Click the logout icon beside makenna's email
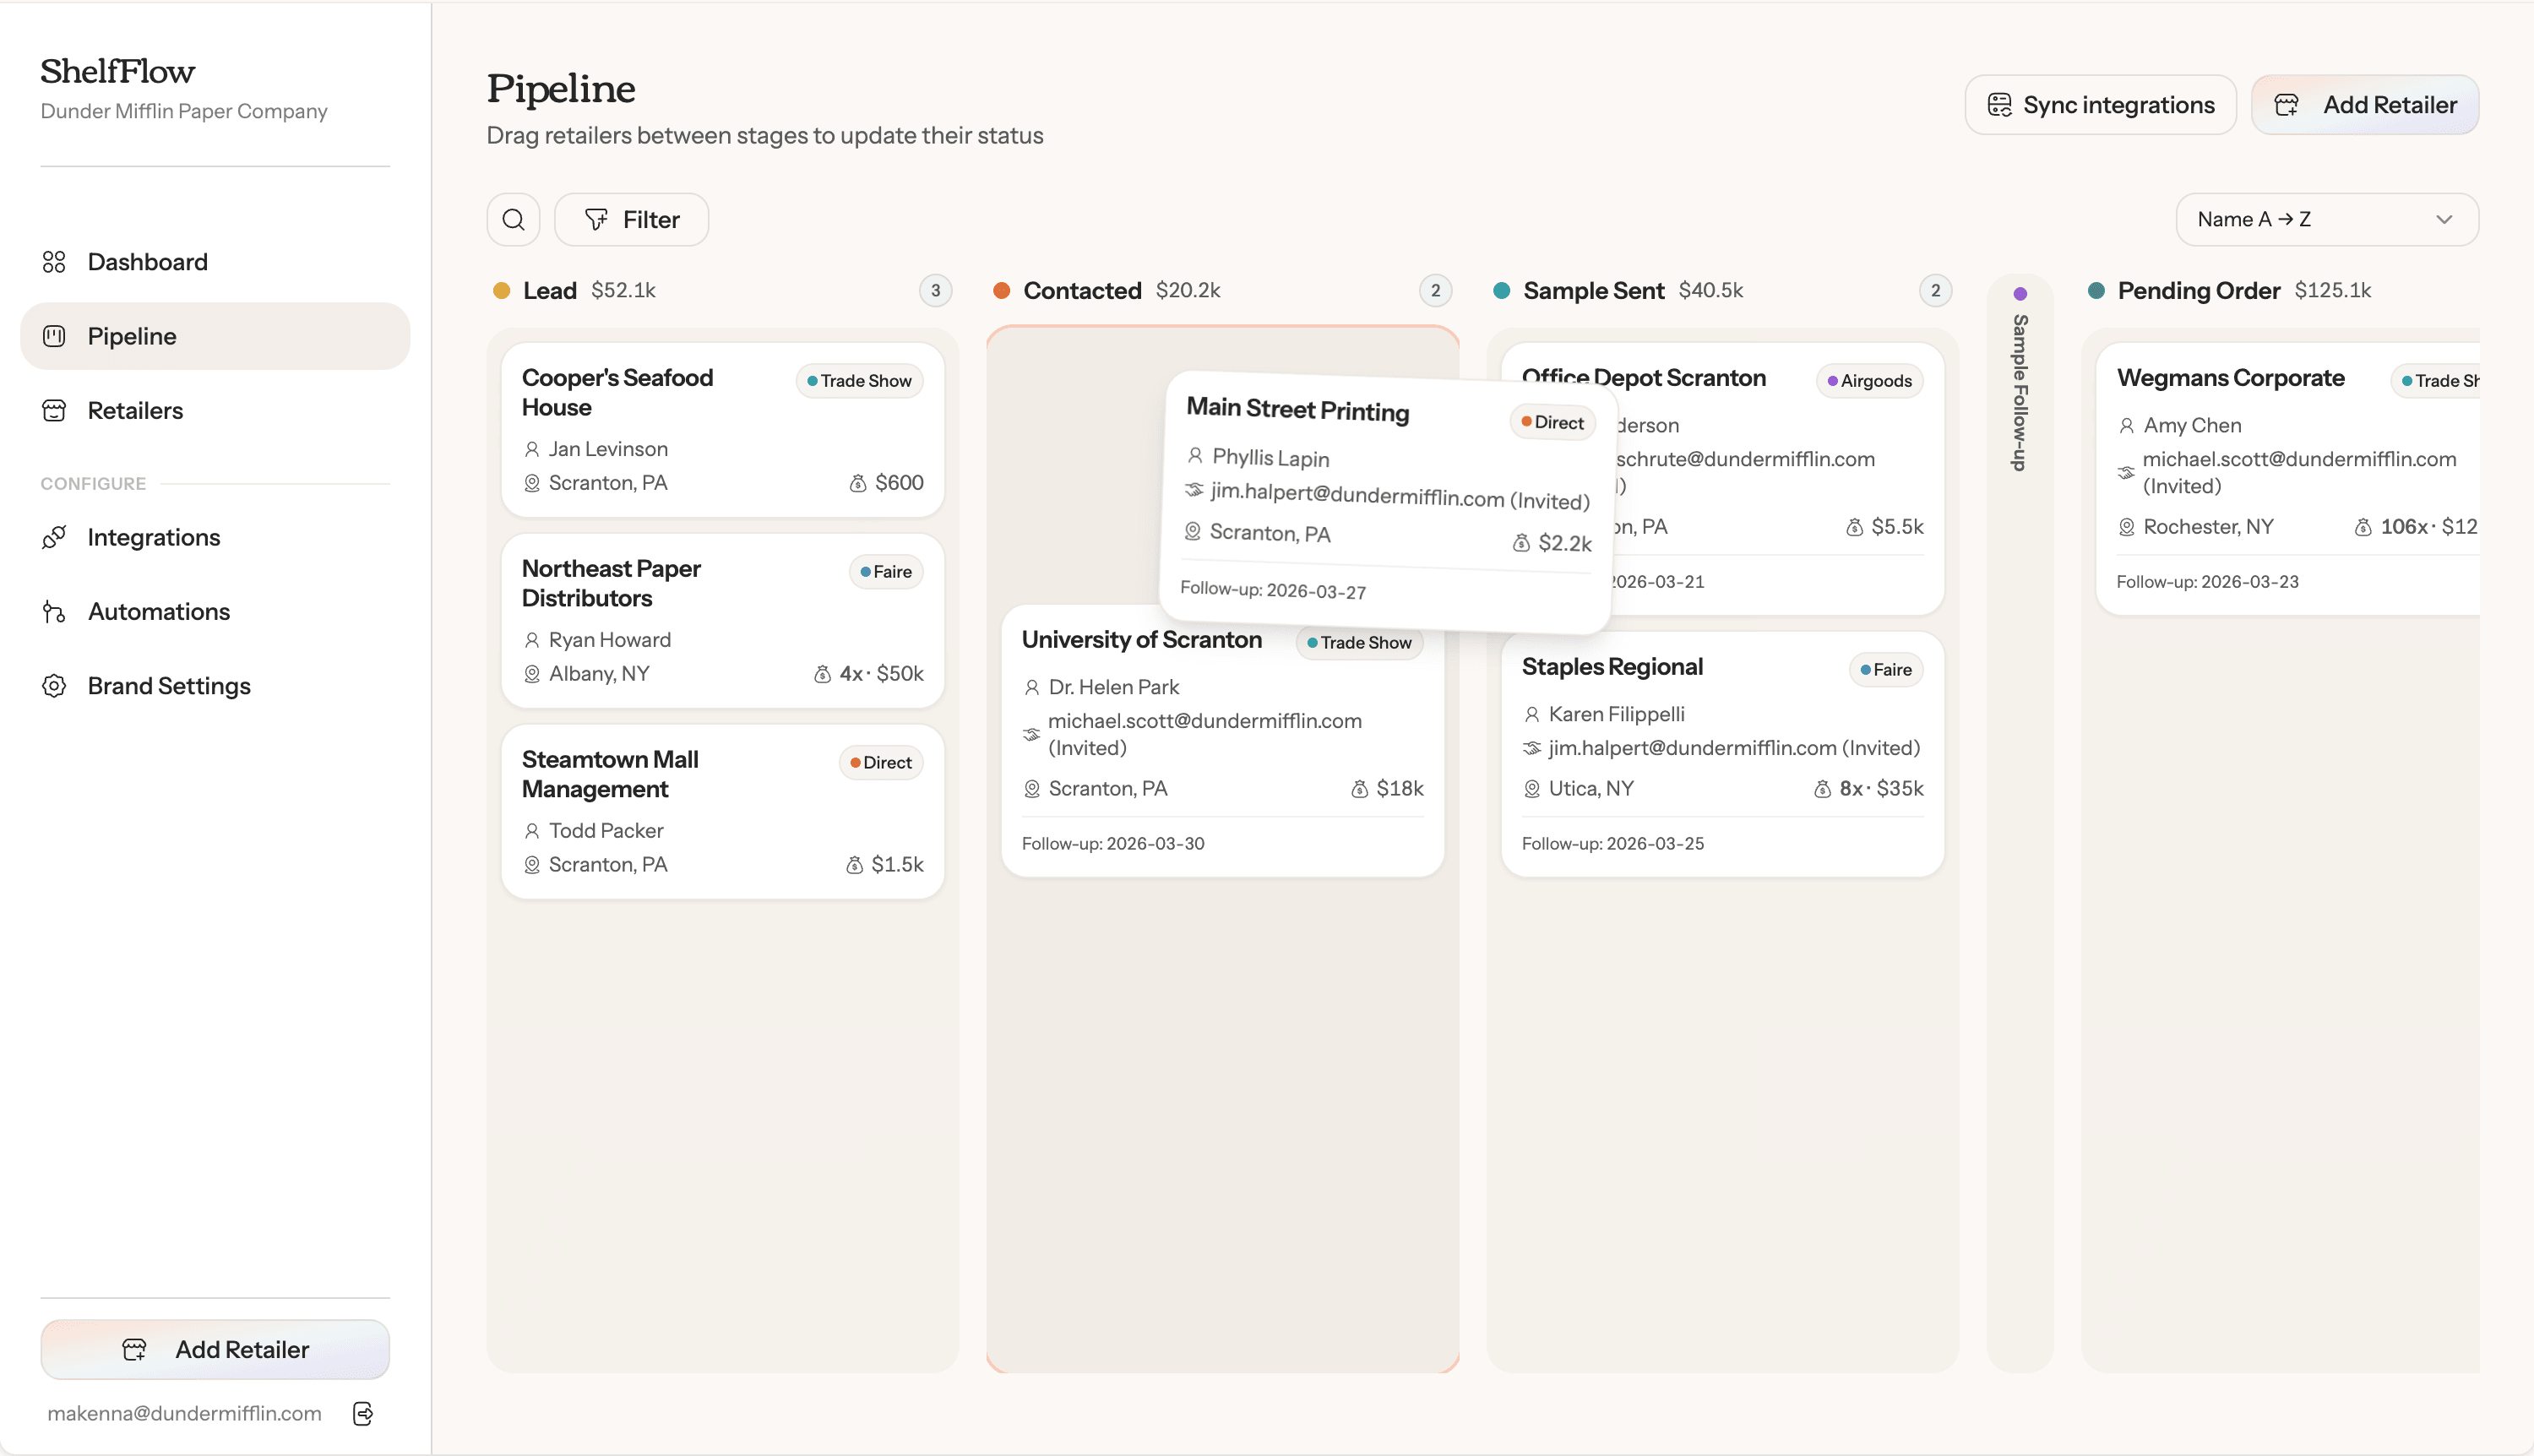Image resolution: width=2534 pixels, height=1456 pixels. (363, 1413)
